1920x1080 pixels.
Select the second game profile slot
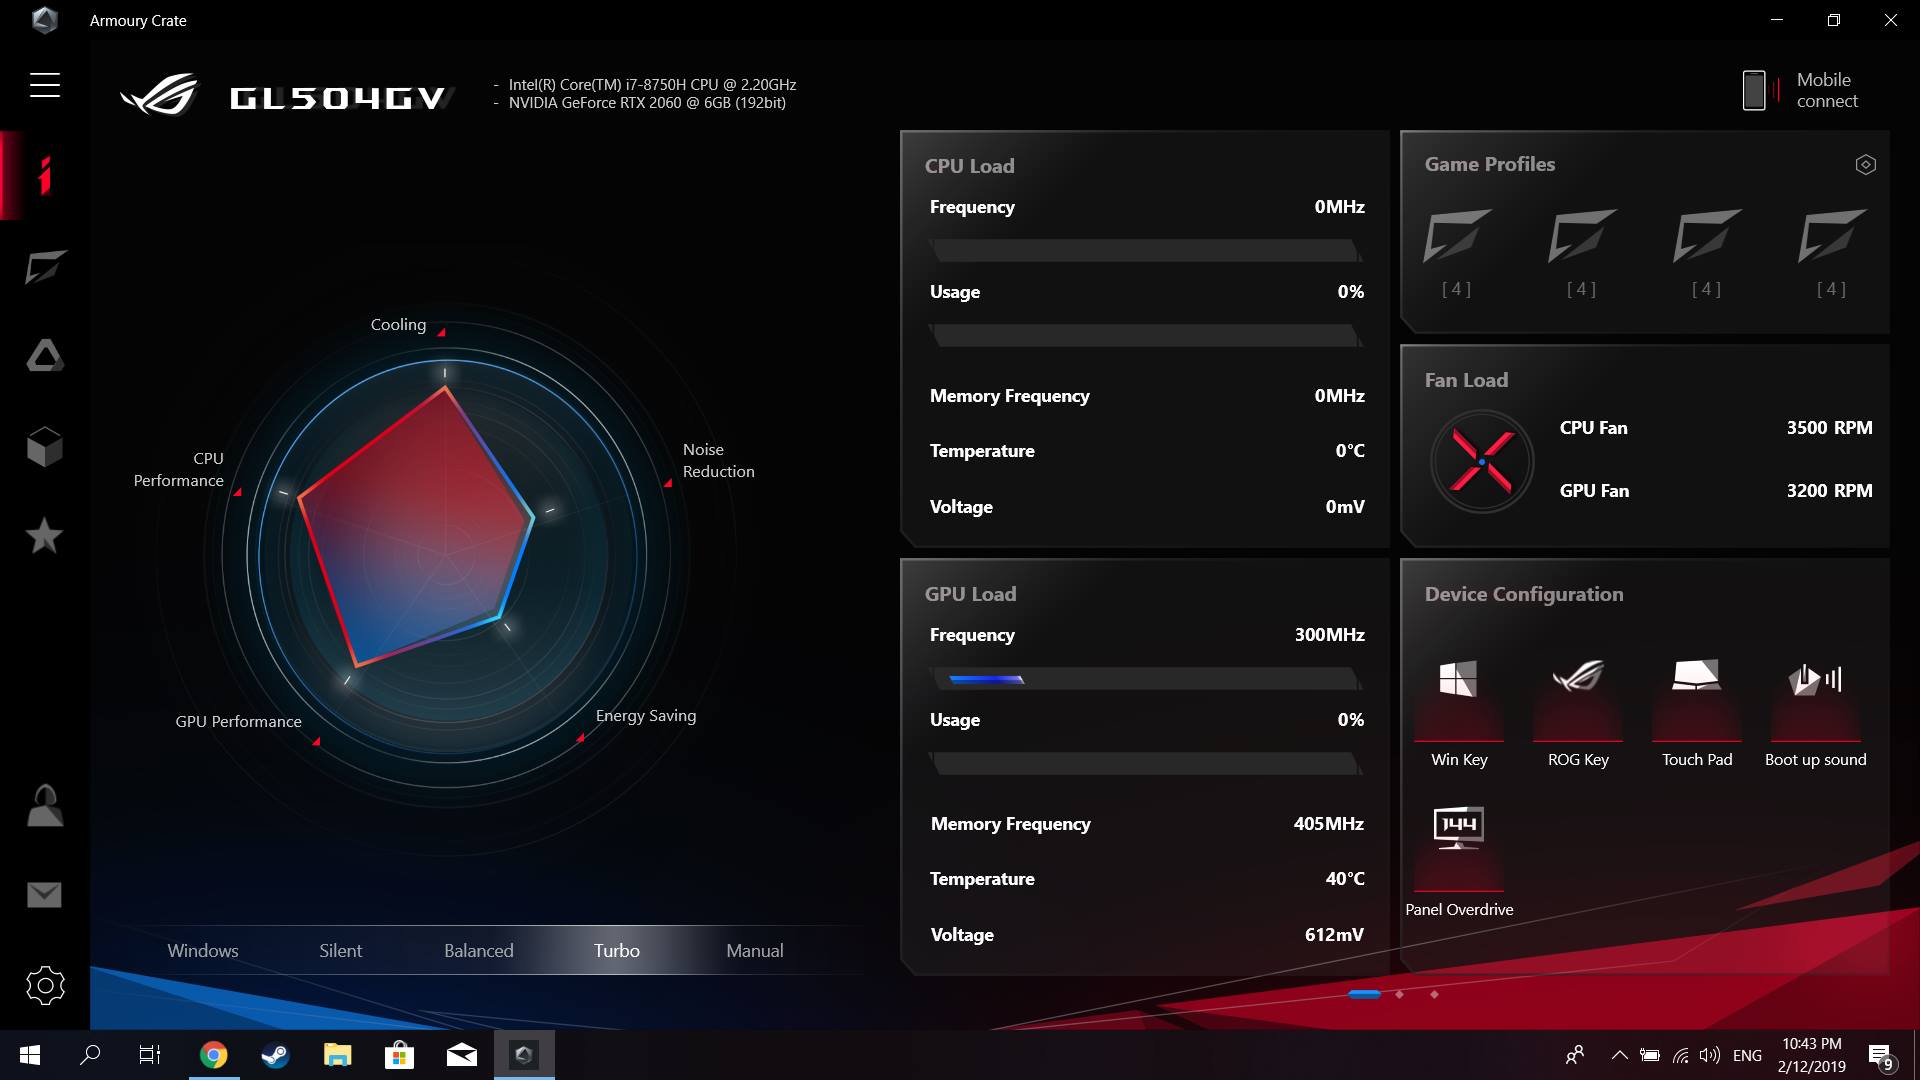click(x=1582, y=253)
